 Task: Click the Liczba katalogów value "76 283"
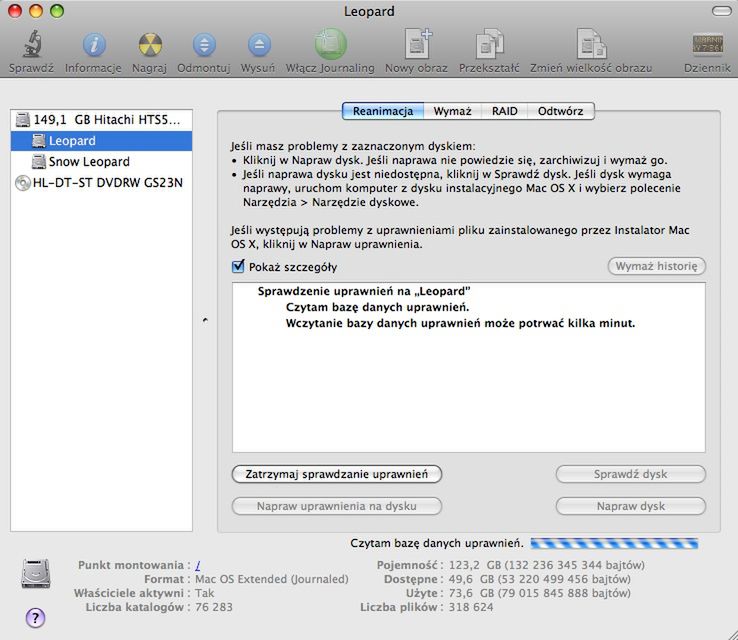click(x=214, y=608)
